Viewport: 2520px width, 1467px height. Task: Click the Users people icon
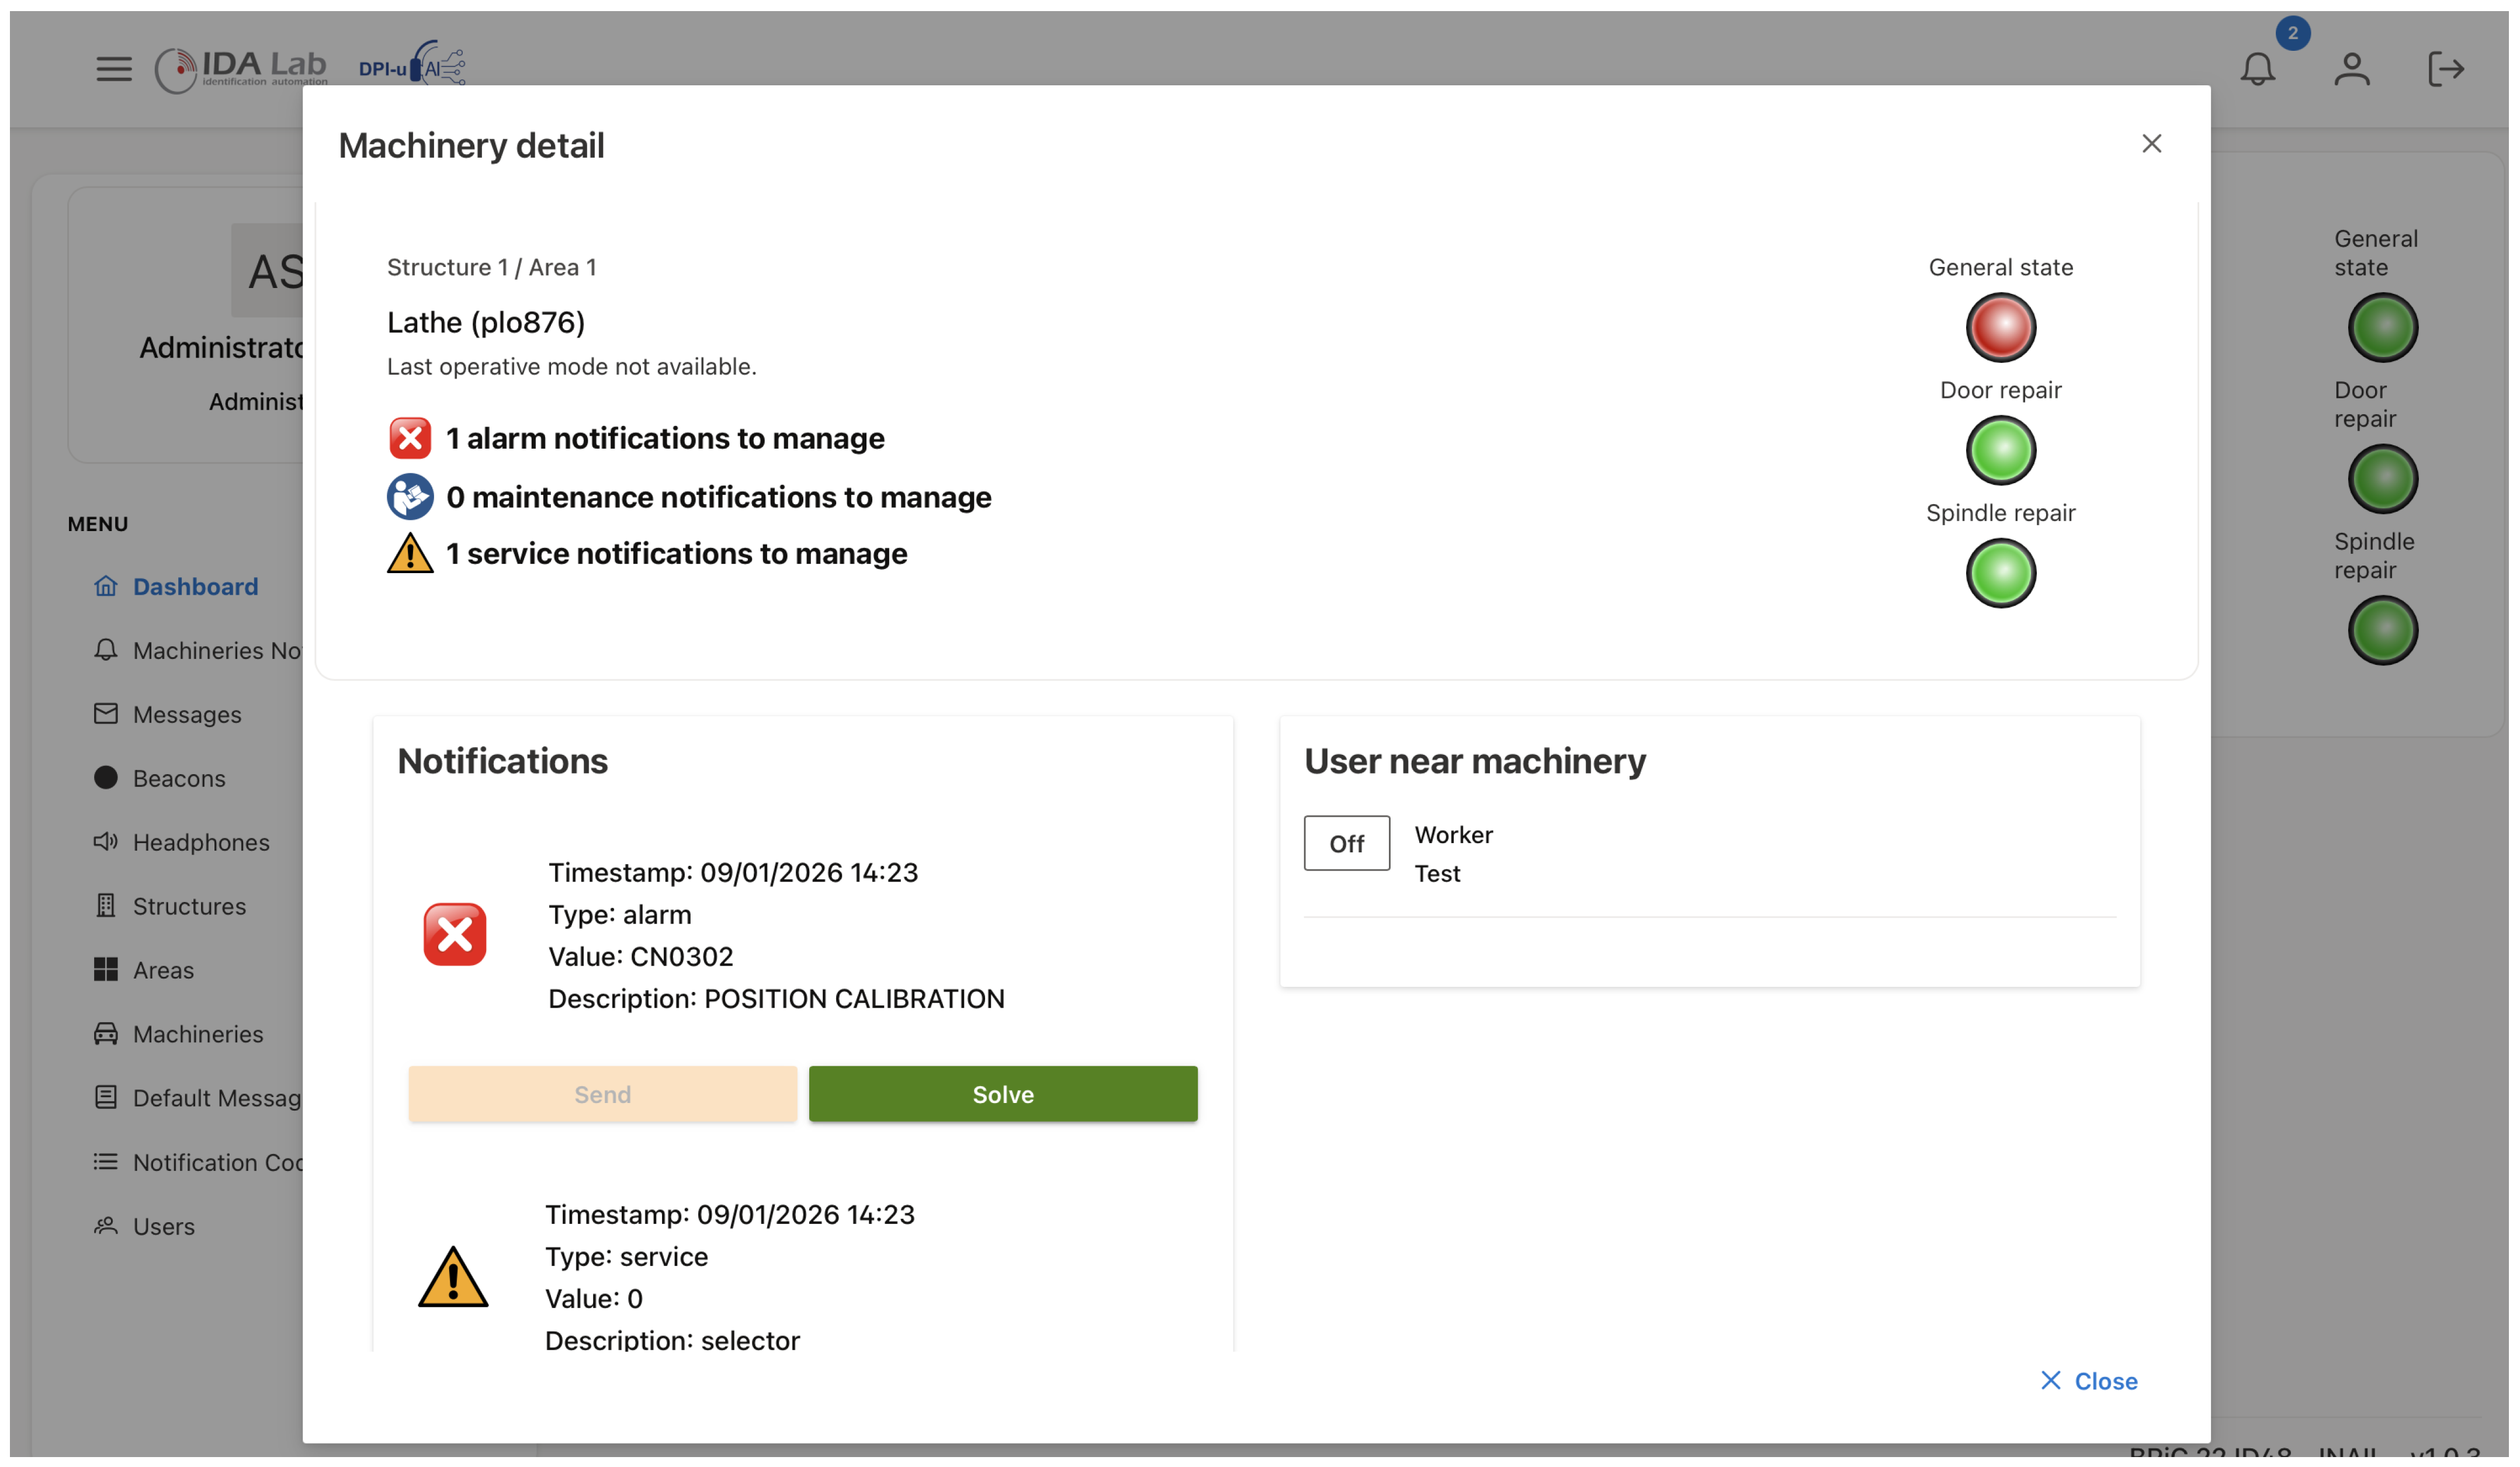[x=106, y=1225]
